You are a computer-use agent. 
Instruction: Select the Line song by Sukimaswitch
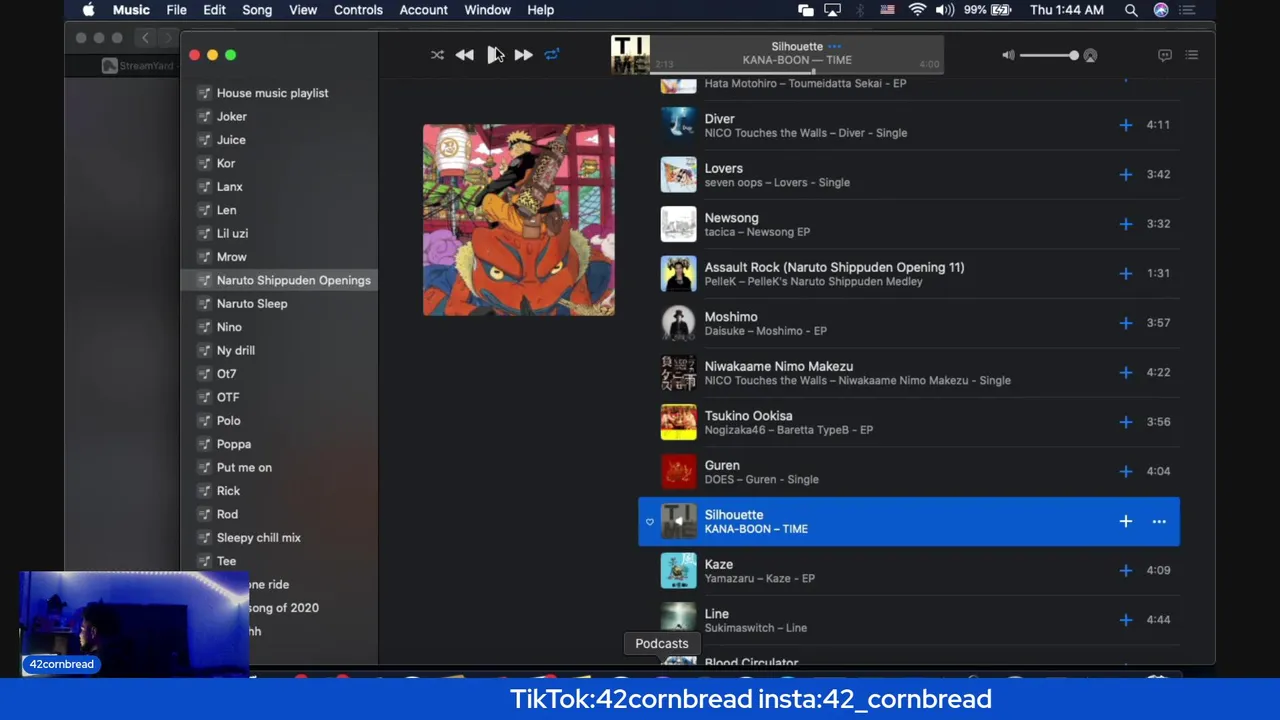coord(909,620)
